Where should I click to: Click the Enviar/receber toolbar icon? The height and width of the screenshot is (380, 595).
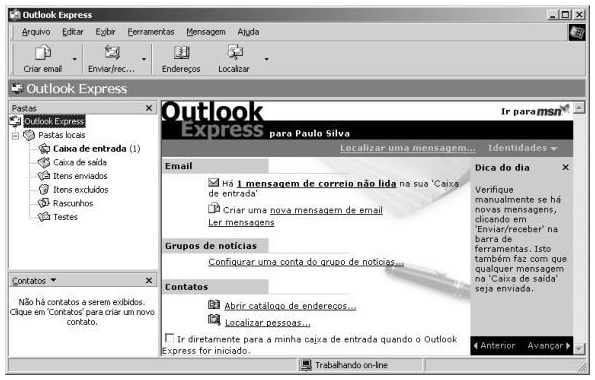112,52
